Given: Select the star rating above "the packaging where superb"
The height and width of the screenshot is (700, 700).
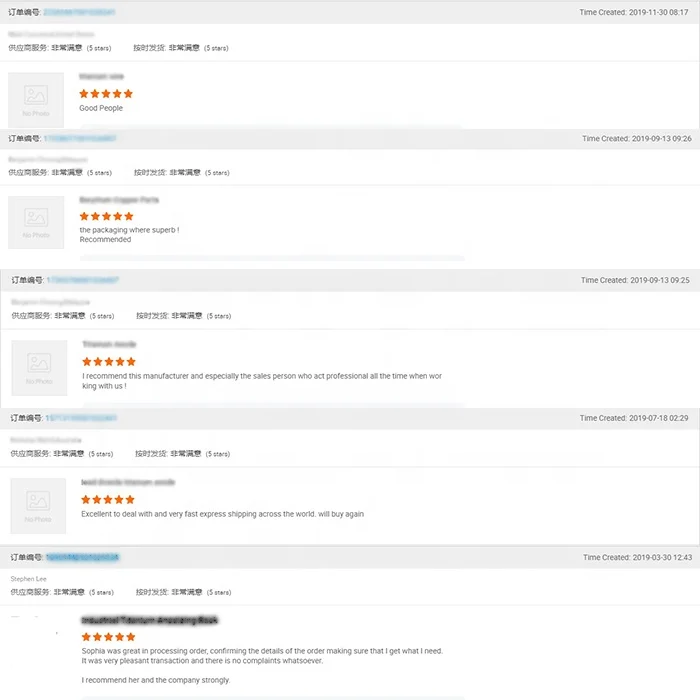Looking at the screenshot, I should coord(106,216).
